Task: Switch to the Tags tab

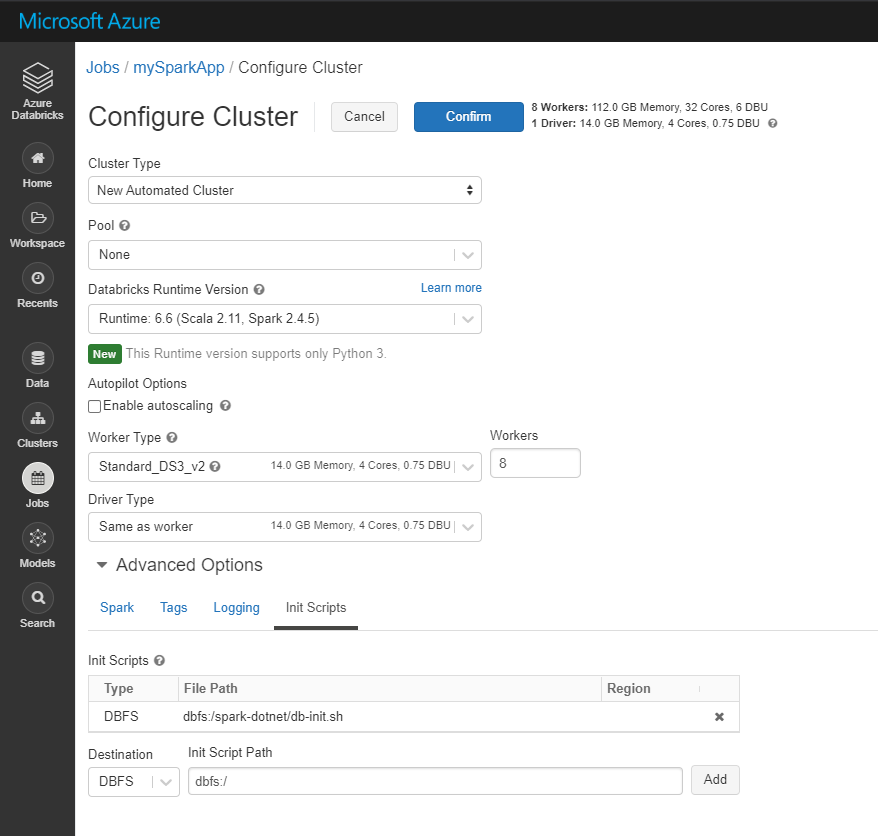Action: coord(174,608)
